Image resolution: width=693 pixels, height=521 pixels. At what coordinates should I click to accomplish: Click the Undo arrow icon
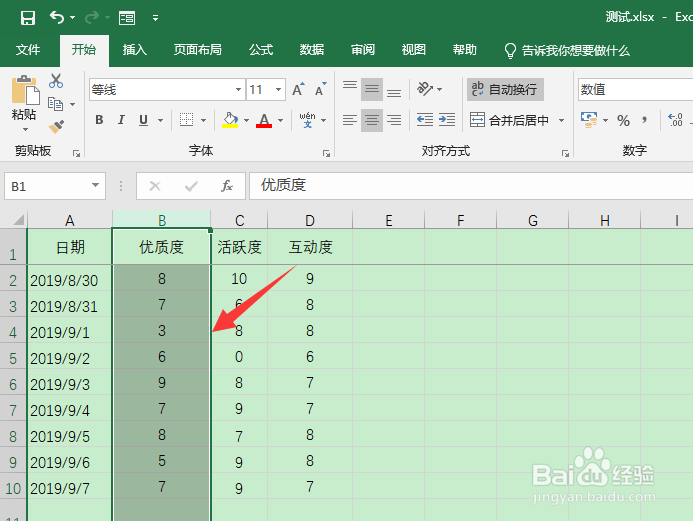pyautogui.click(x=57, y=18)
